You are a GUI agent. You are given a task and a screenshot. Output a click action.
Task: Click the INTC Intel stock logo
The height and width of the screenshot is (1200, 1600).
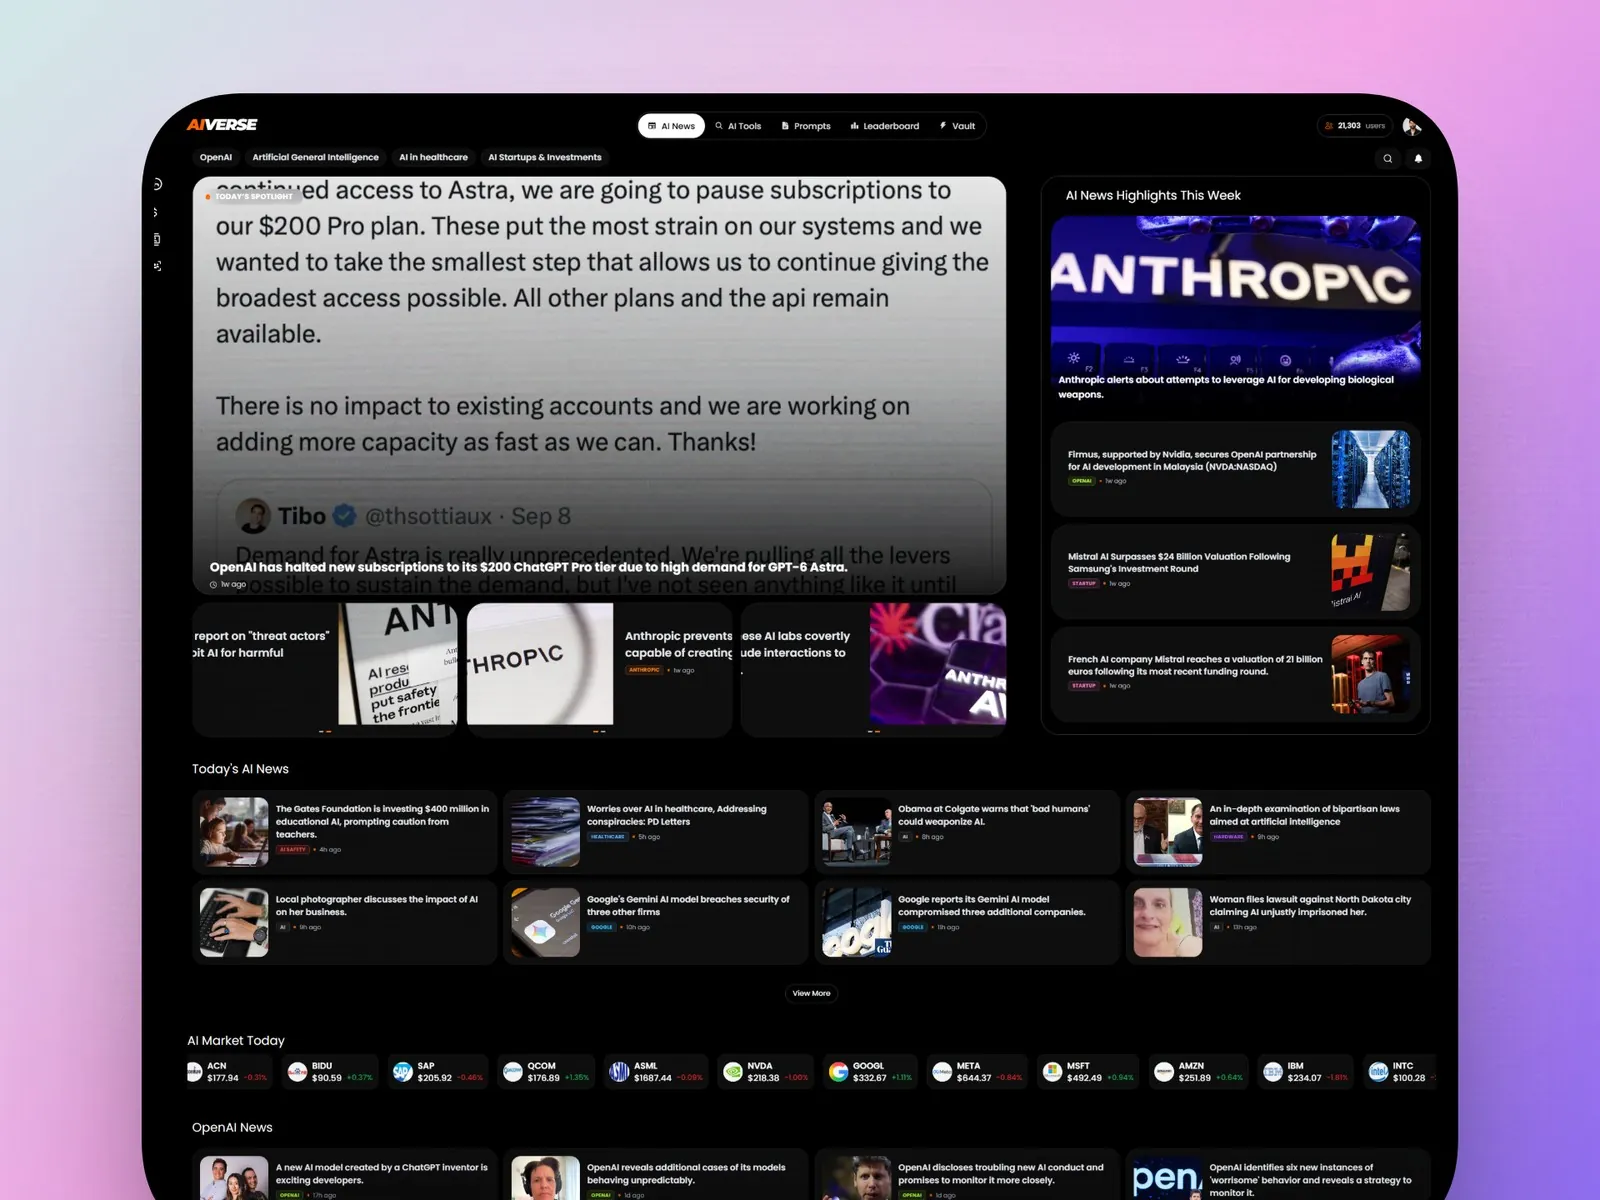[1378, 1072]
